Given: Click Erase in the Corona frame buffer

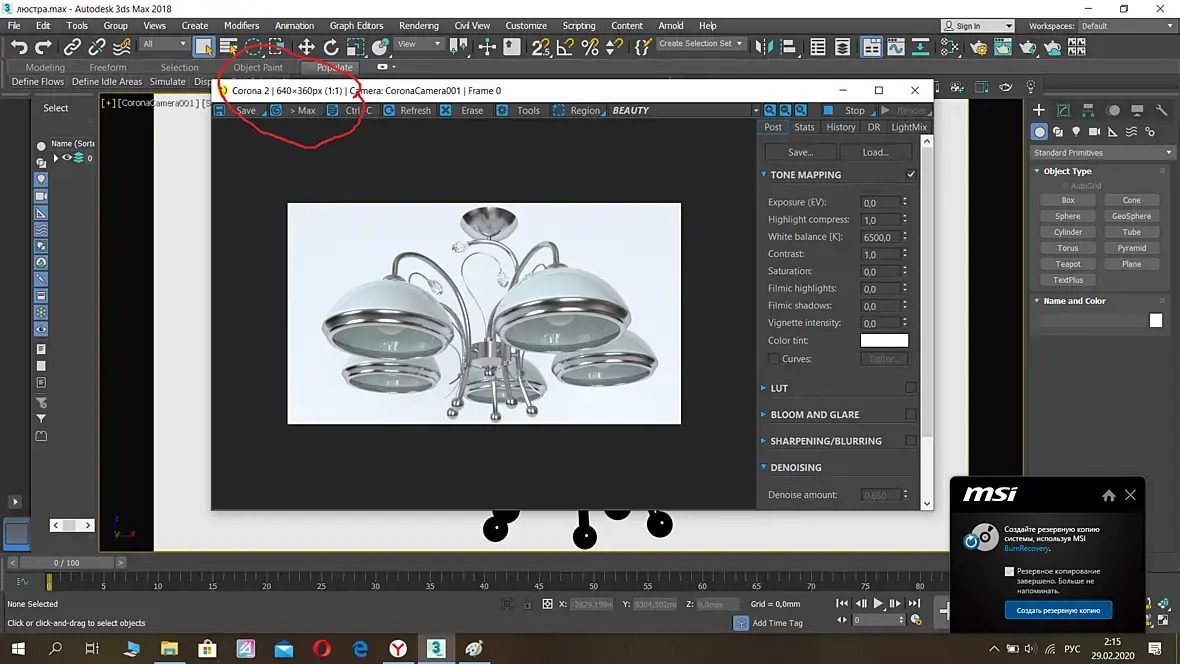Looking at the screenshot, I should pos(471,111).
